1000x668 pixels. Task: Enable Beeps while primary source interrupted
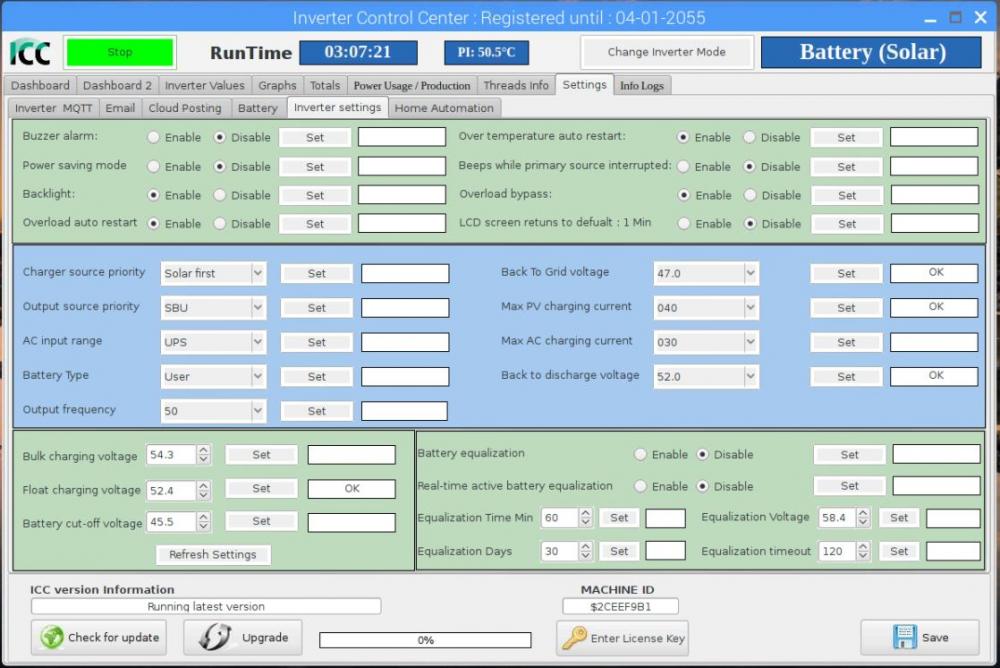684,167
